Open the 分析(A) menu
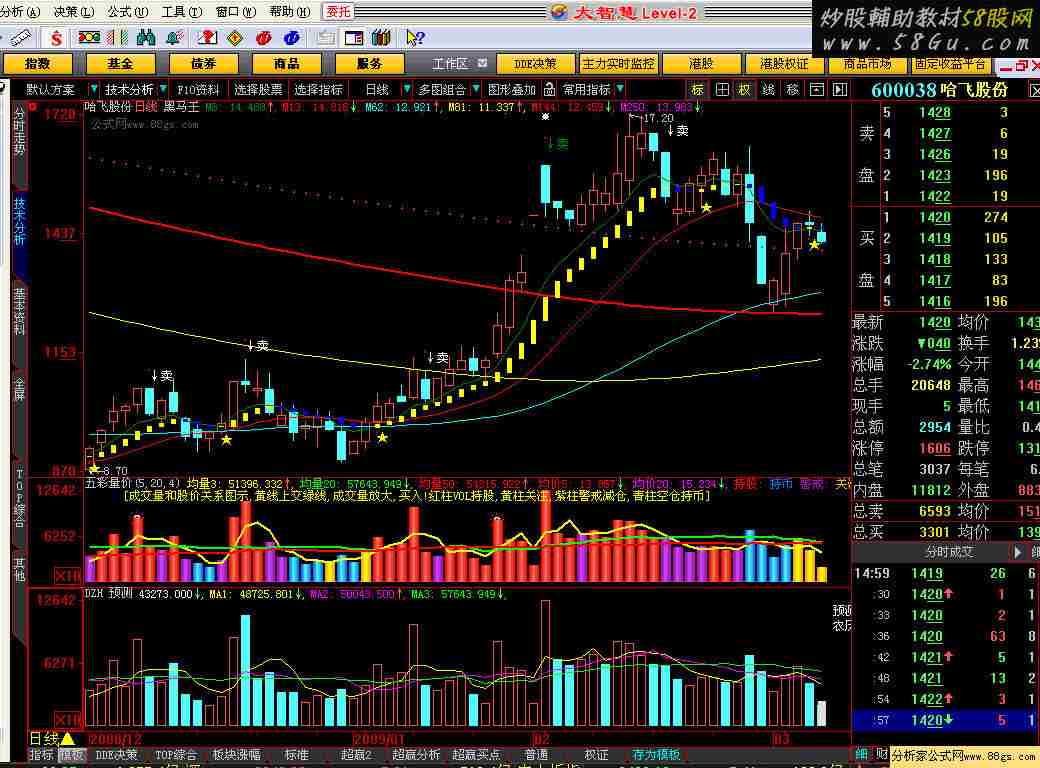 pyautogui.click(x=20, y=12)
